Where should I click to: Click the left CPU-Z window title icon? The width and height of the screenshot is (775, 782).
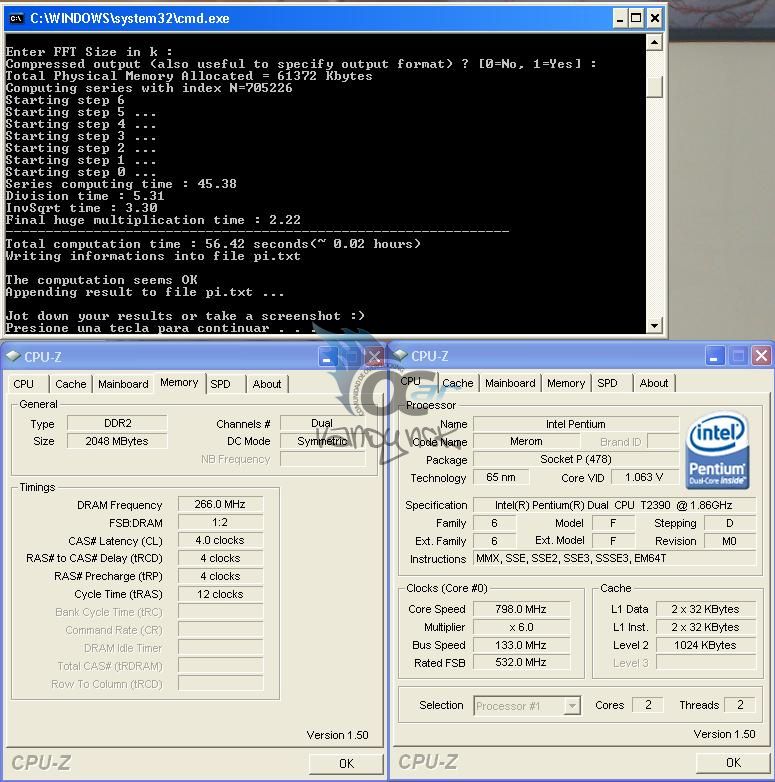[13, 356]
